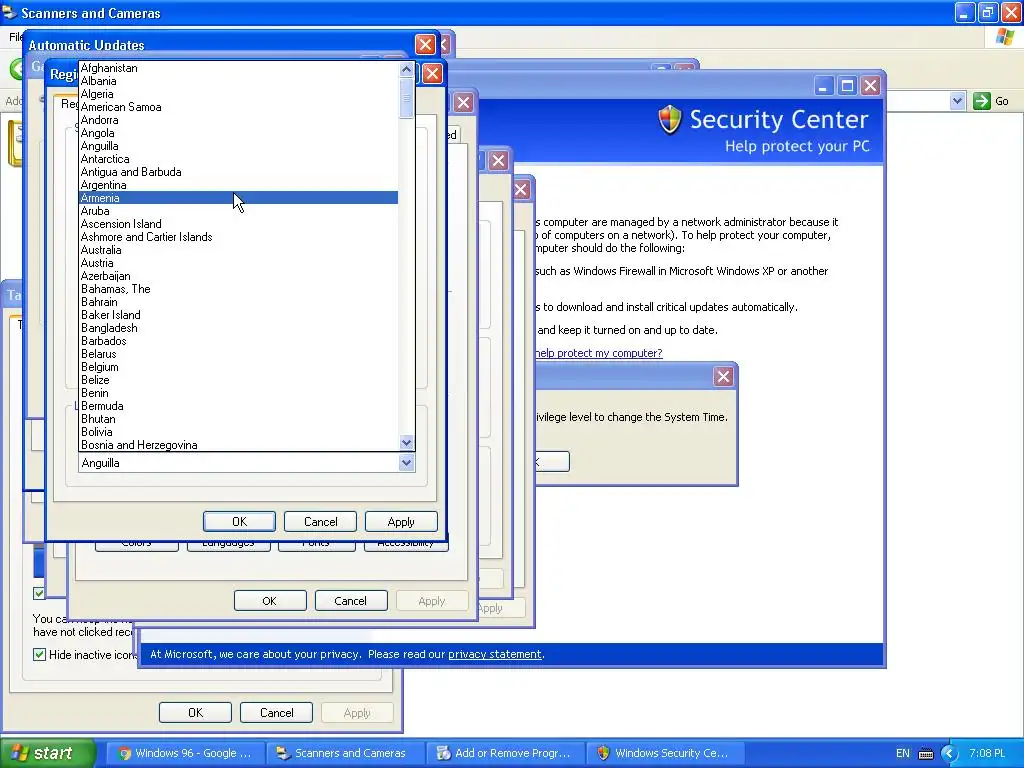1024x768 pixels.
Task: Apply Regional Options changes
Action: [401, 522]
